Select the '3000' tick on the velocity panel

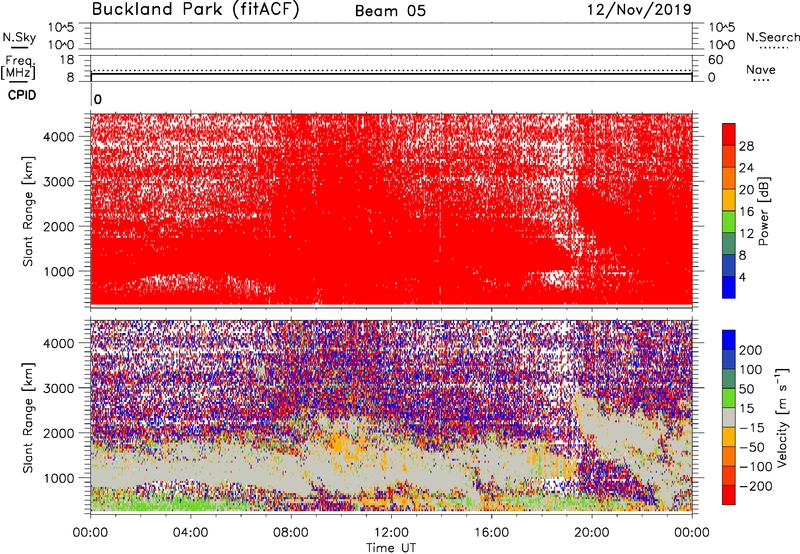59,388
